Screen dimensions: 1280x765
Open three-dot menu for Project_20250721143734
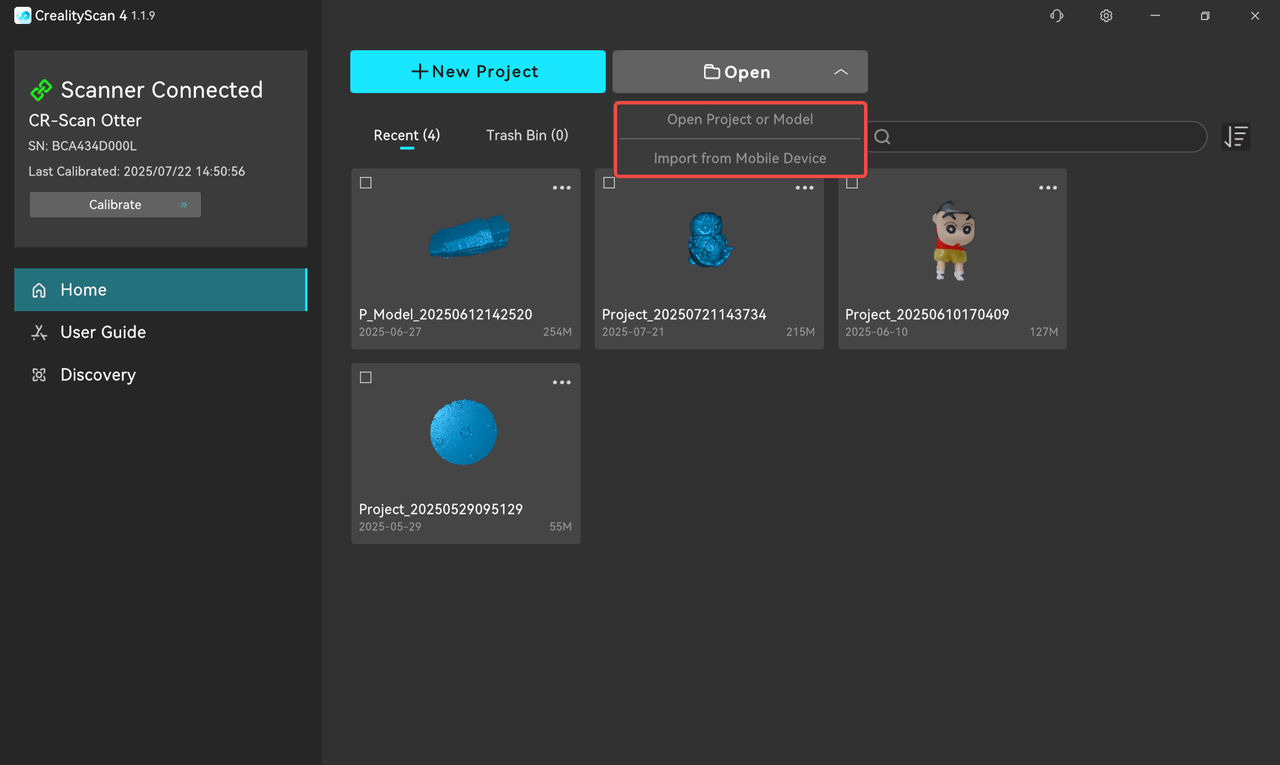click(805, 188)
